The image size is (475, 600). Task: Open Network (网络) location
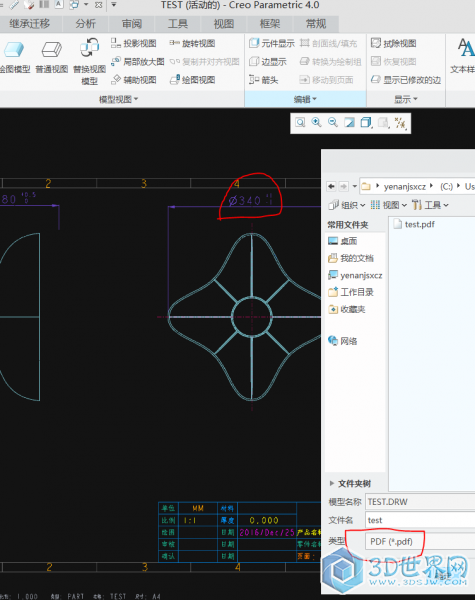343,341
